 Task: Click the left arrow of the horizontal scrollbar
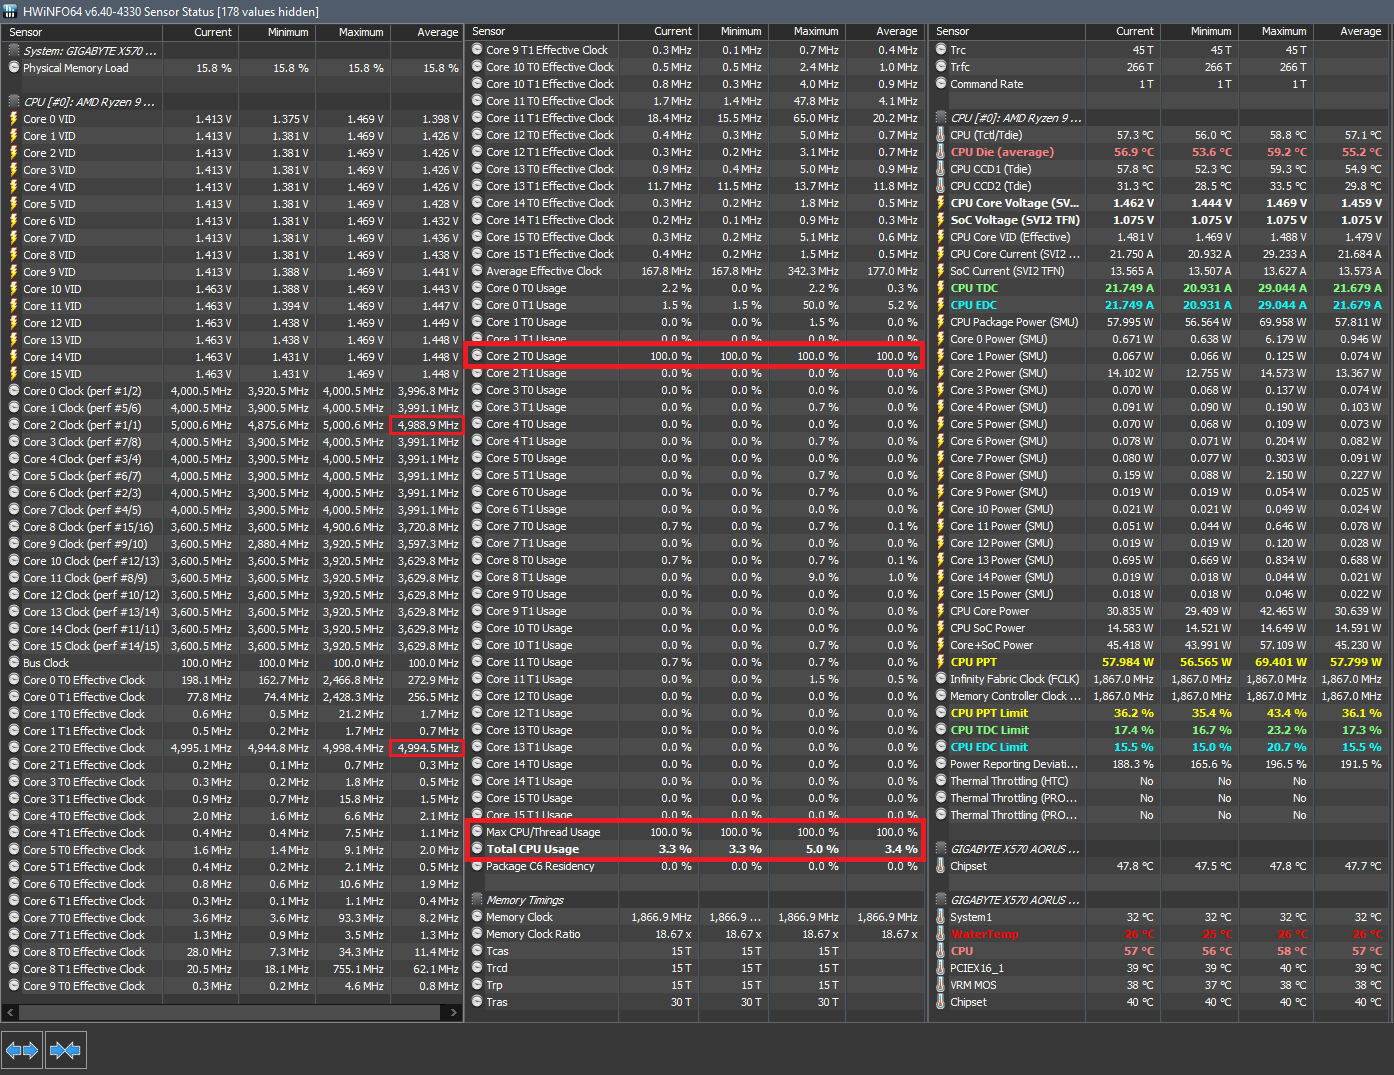[x=10, y=1012]
